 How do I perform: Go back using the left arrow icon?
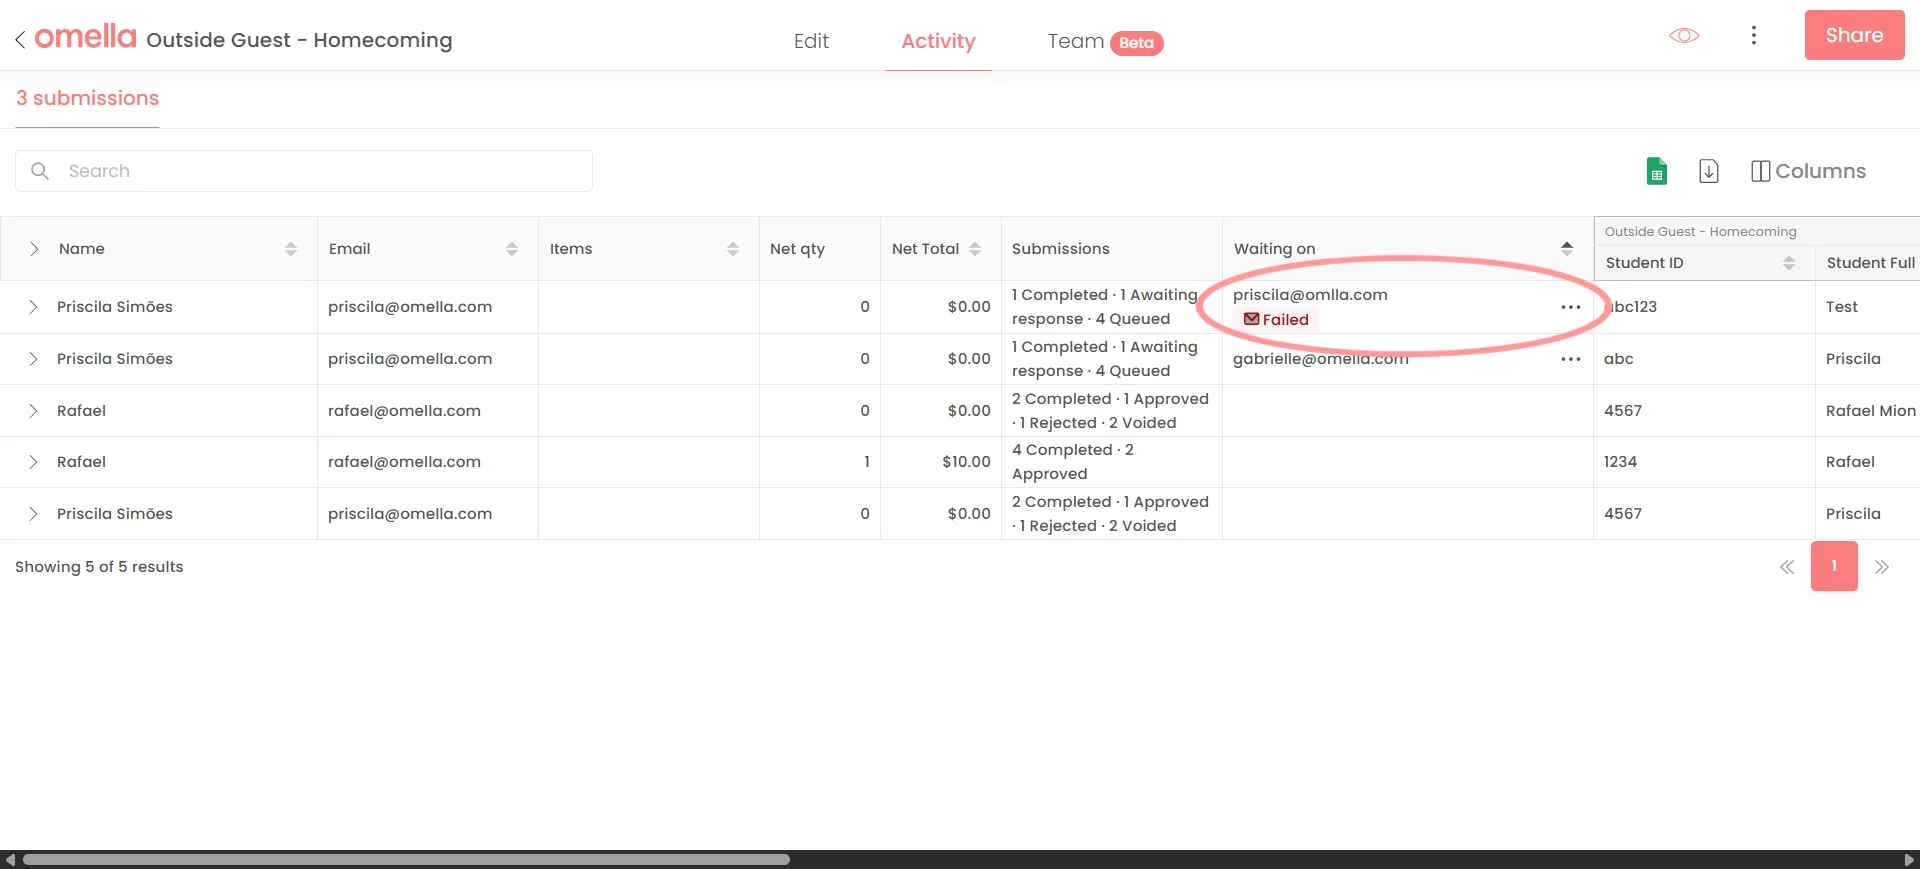click(20, 40)
